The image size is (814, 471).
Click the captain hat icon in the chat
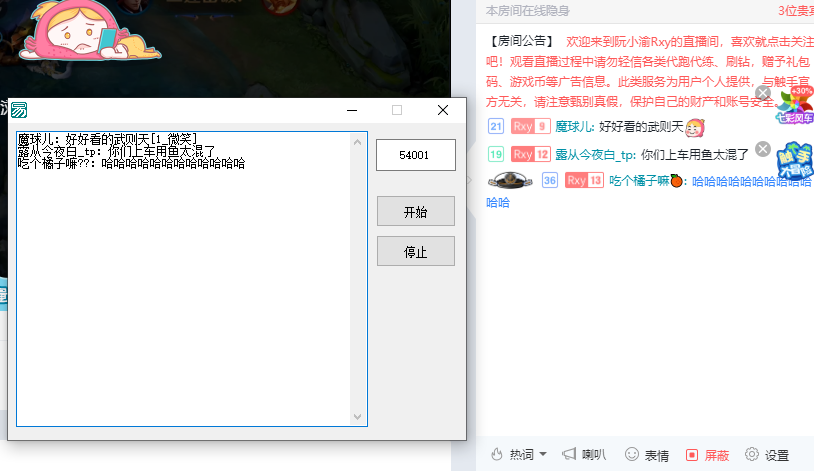[x=510, y=180]
